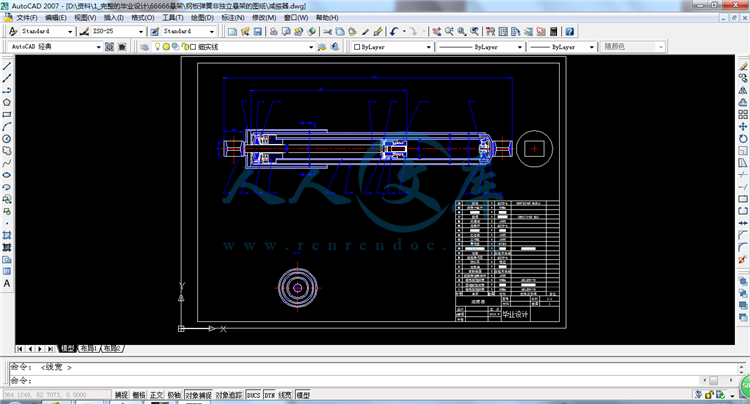Toggle 捕捉 snap mode in status bar
The width and height of the screenshot is (750, 404).
click(x=121, y=395)
